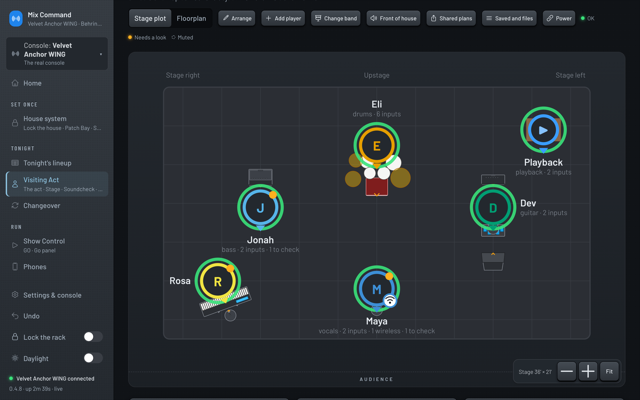Zoom out the stage with the minus button

coord(567,371)
